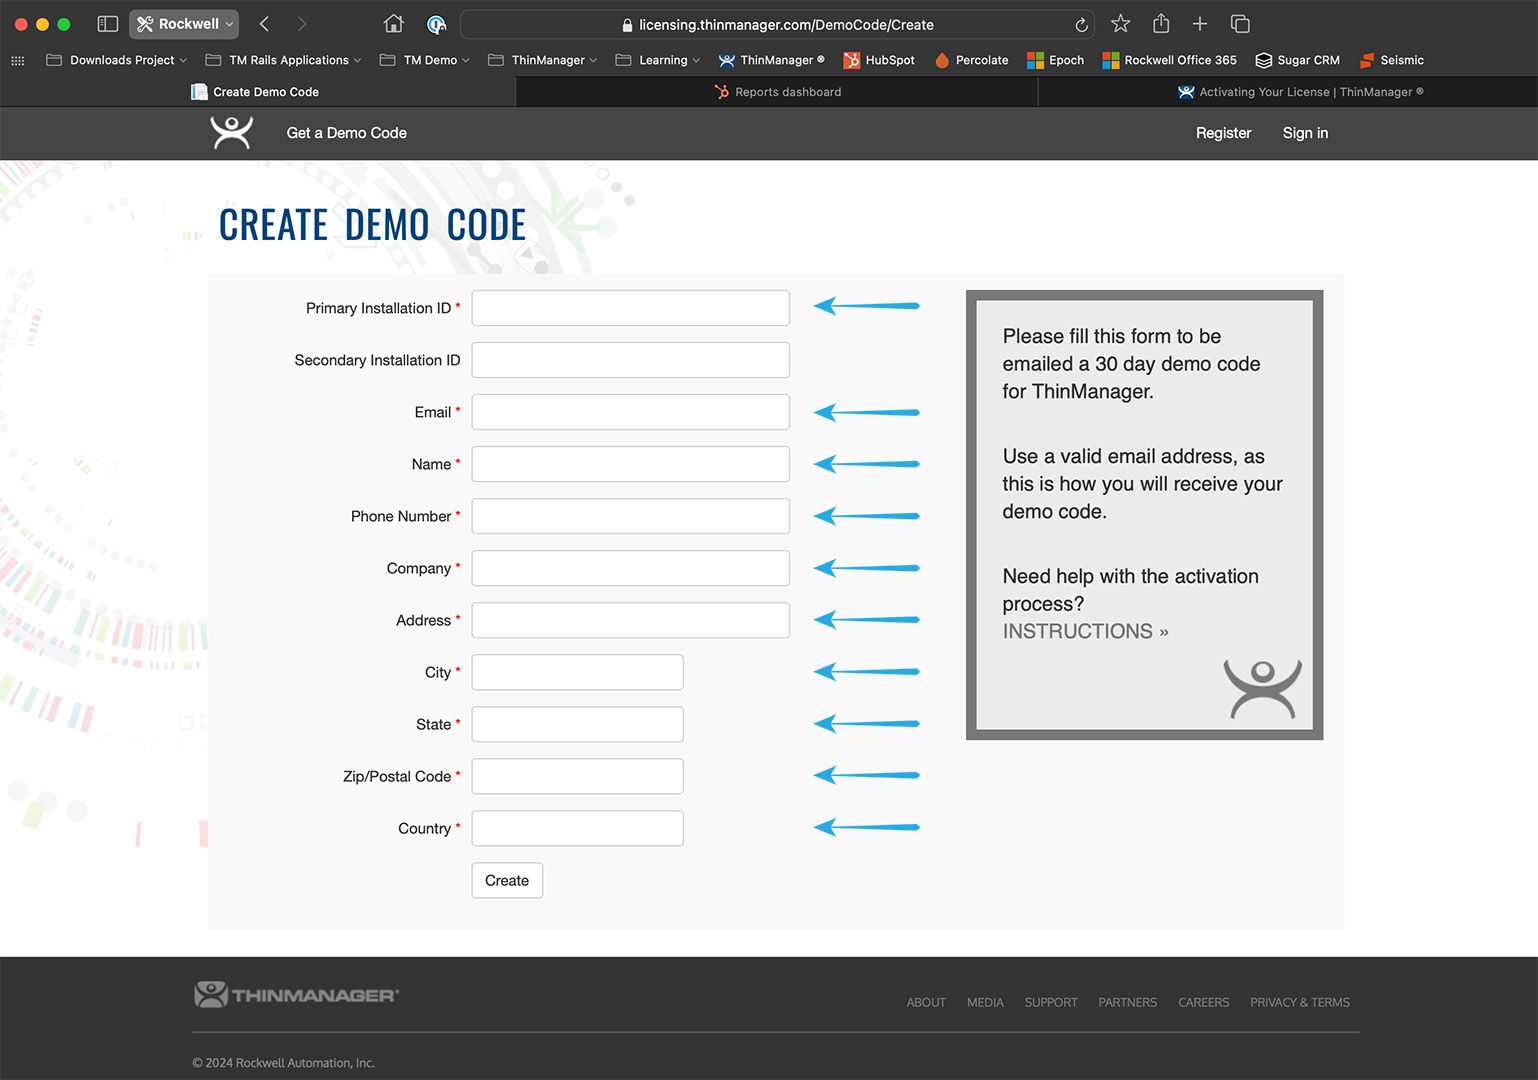The width and height of the screenshot is (1538, 1080).
Task: Expand the Rockwell profile dropdown
Action: 184,24
